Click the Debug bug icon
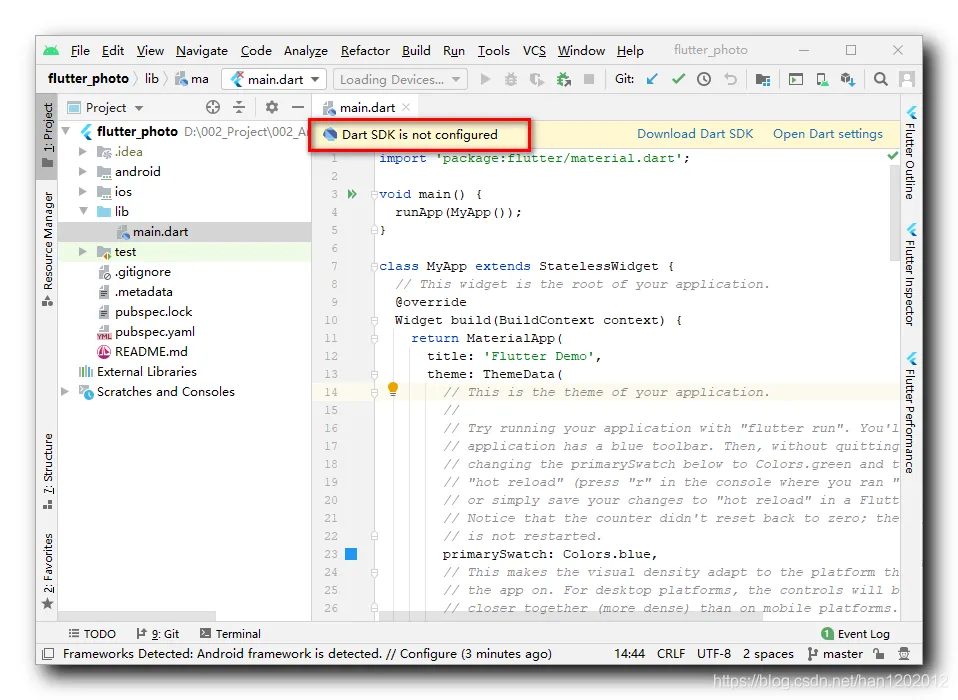 pyautogui.click(x=511, y=79)
